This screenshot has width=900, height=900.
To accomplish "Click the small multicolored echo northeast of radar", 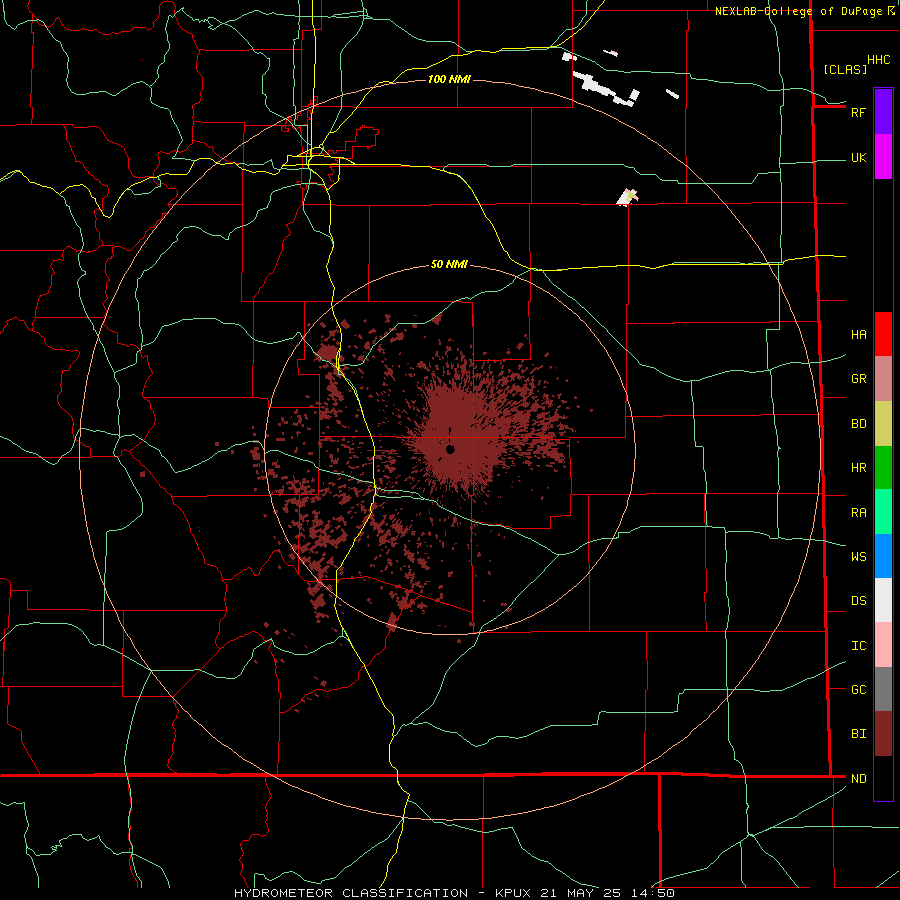I will [627, 197].
